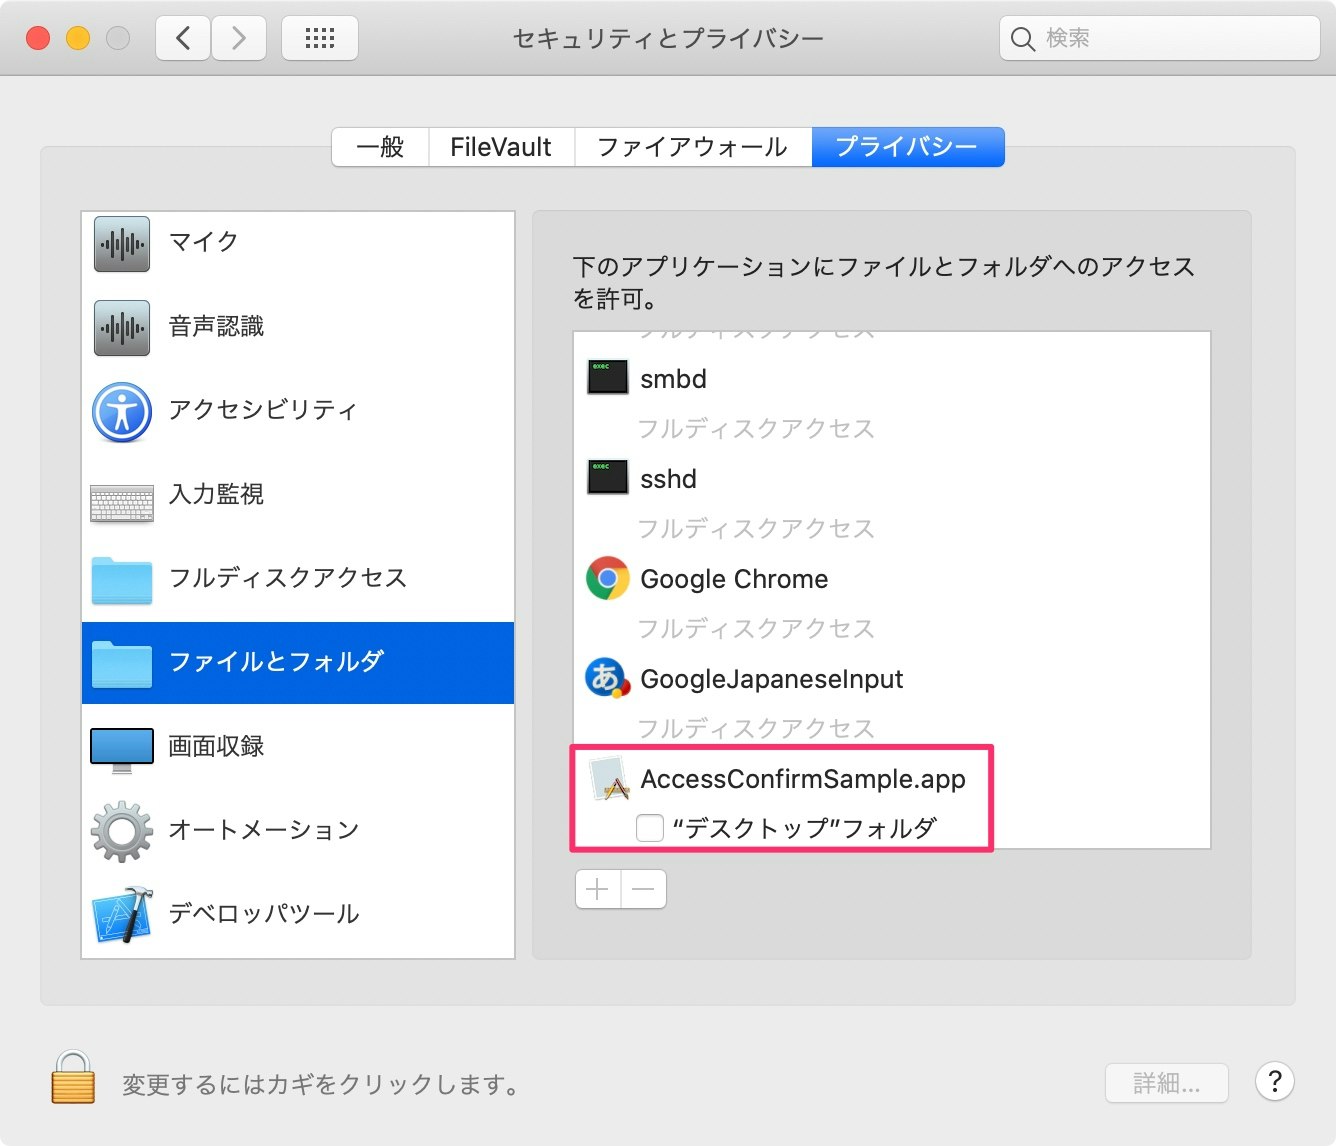Click the minus remove app button

(644, 889)
